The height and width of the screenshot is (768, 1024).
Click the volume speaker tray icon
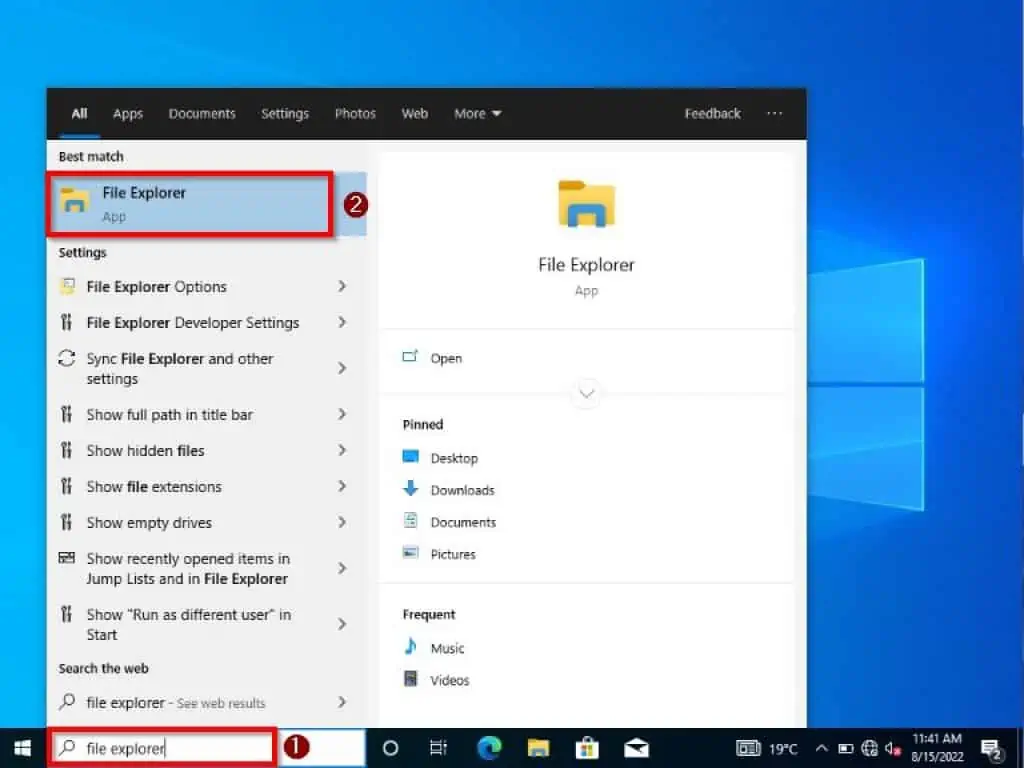[x=893, y=748]
